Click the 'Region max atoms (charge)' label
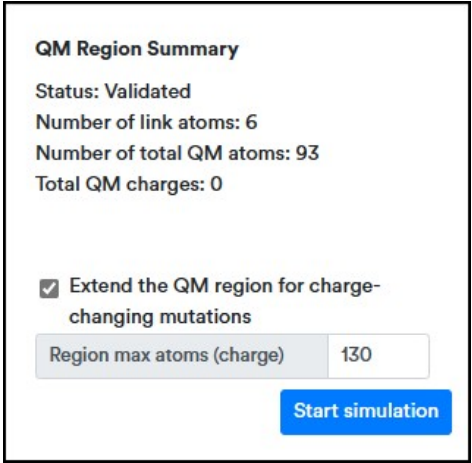The height and width of the screenshot is (463, 472). click(167, 355)
